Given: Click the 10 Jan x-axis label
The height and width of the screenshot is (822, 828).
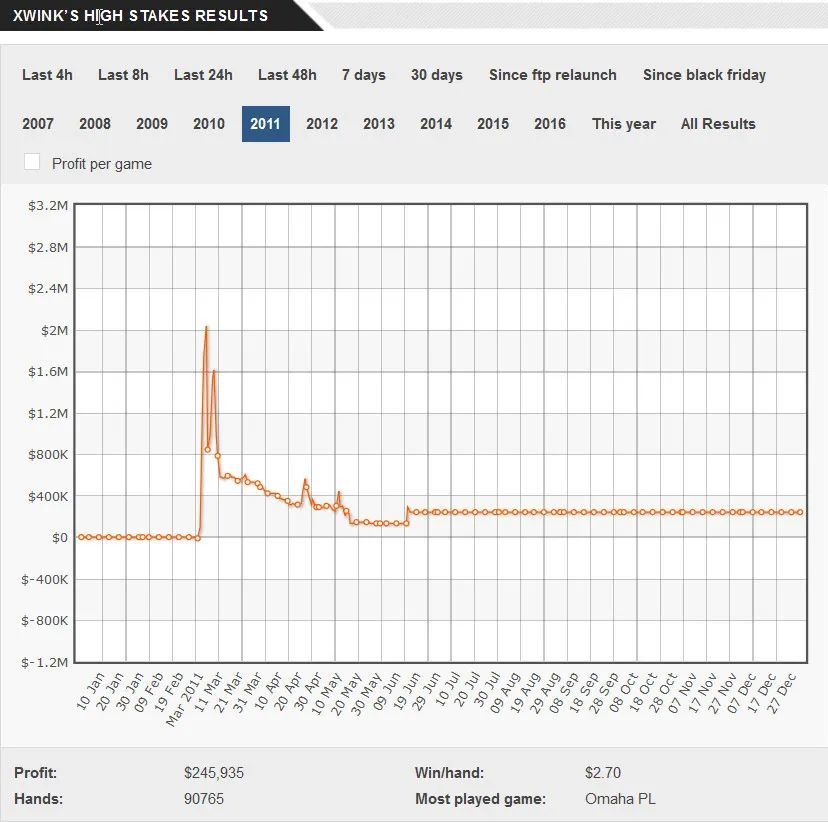Looking at the screenshot, I should (90, 691).
